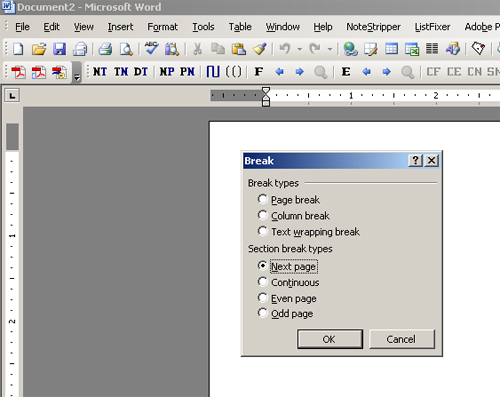This screenshot has height=397, width=500.
Task: Cancel the Break dialog
Action: coord(402,339)
